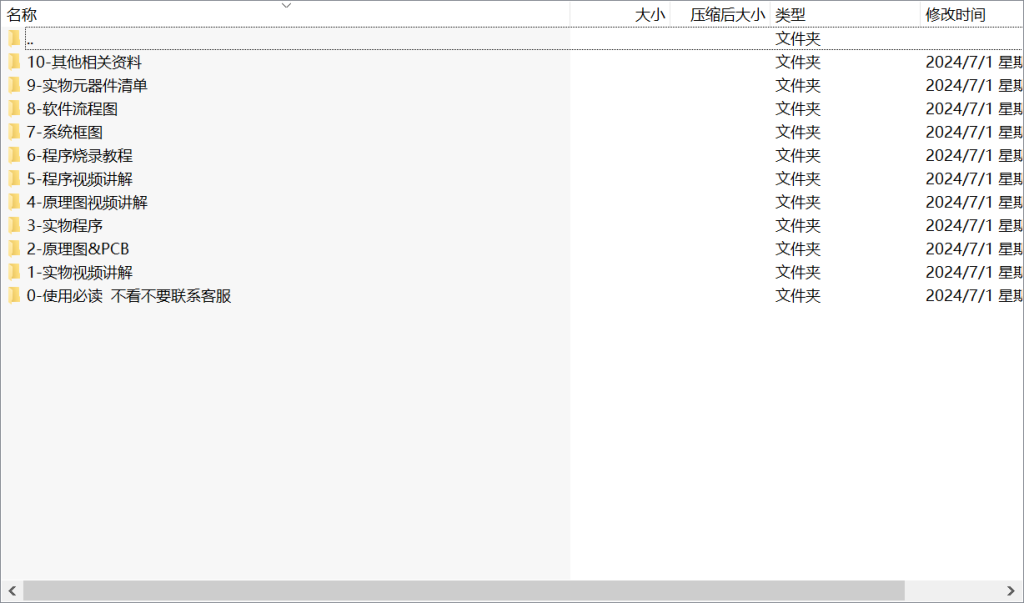Select the 0-使用必读 不看不要联系客服 folder
This screenshot has width=1024, height=603.
(x=129, y=296)
